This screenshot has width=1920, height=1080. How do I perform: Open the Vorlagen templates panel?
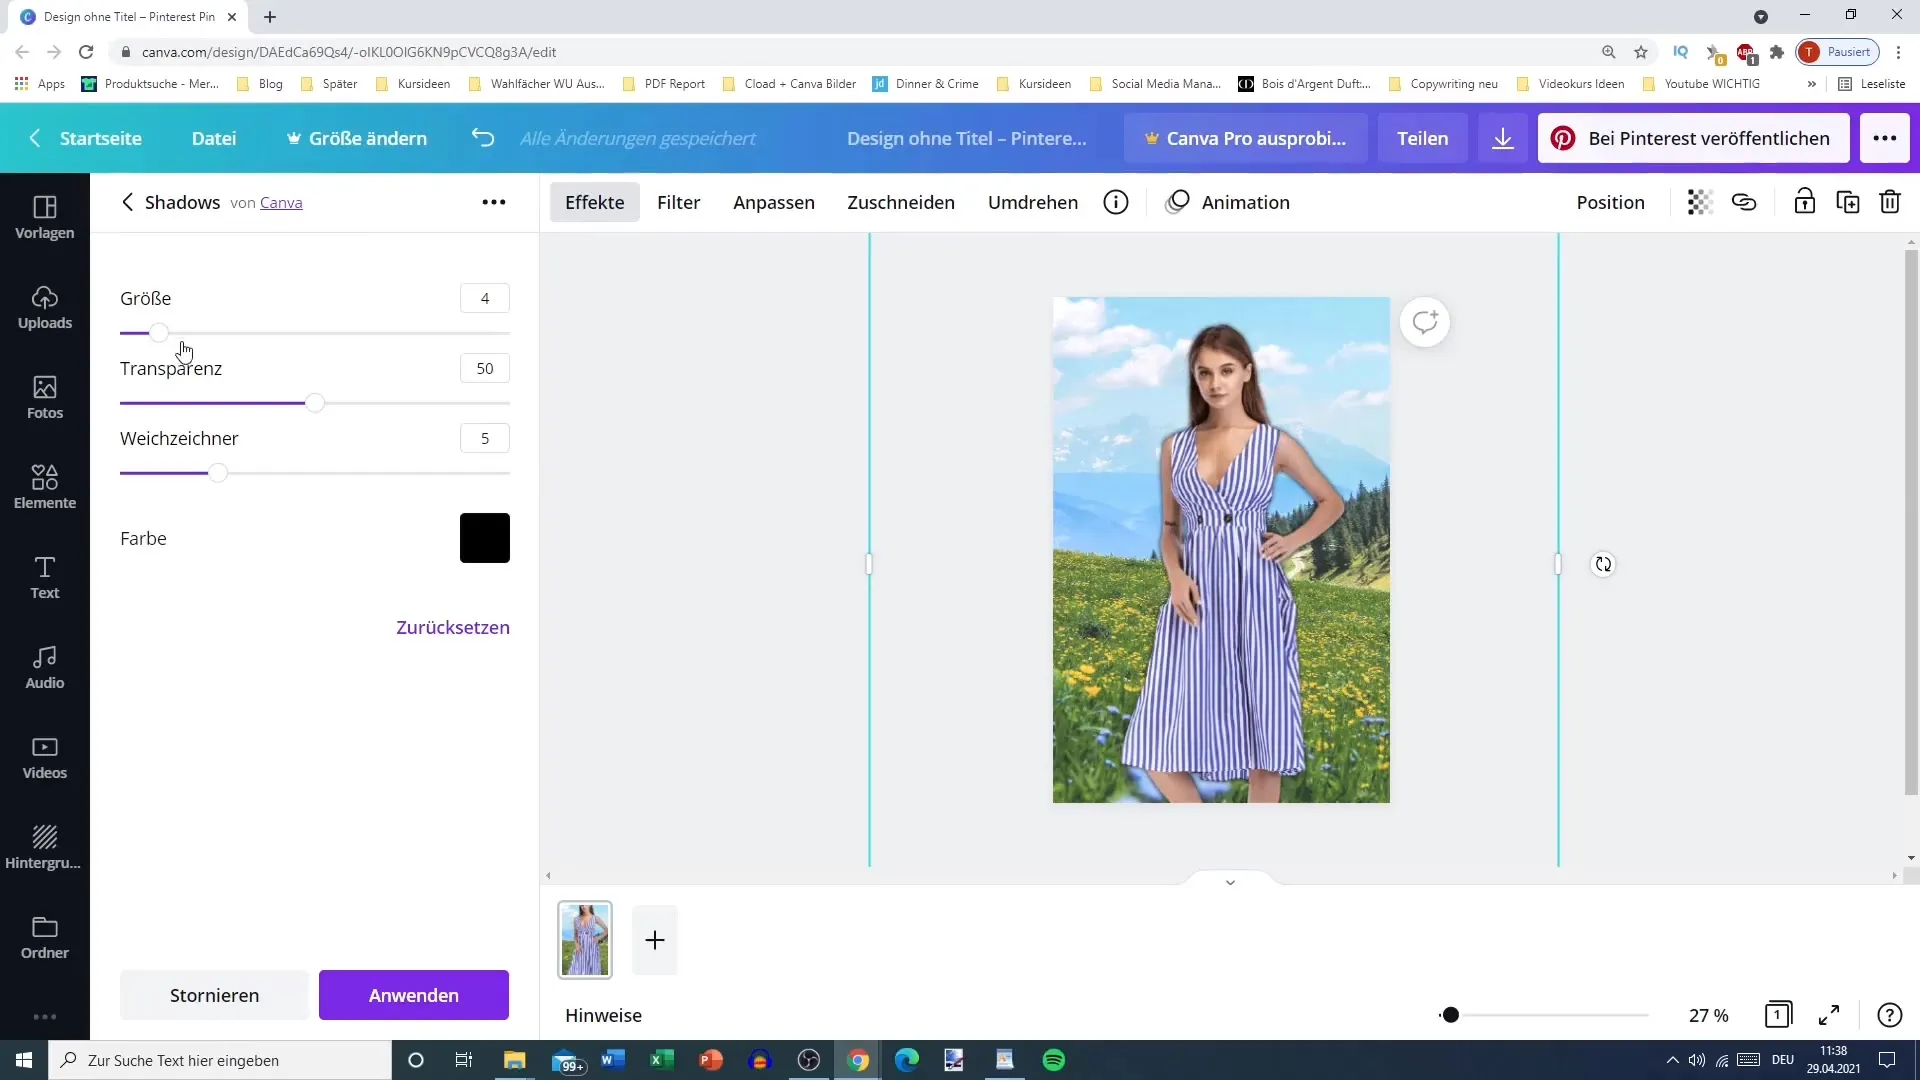(45, 217)
